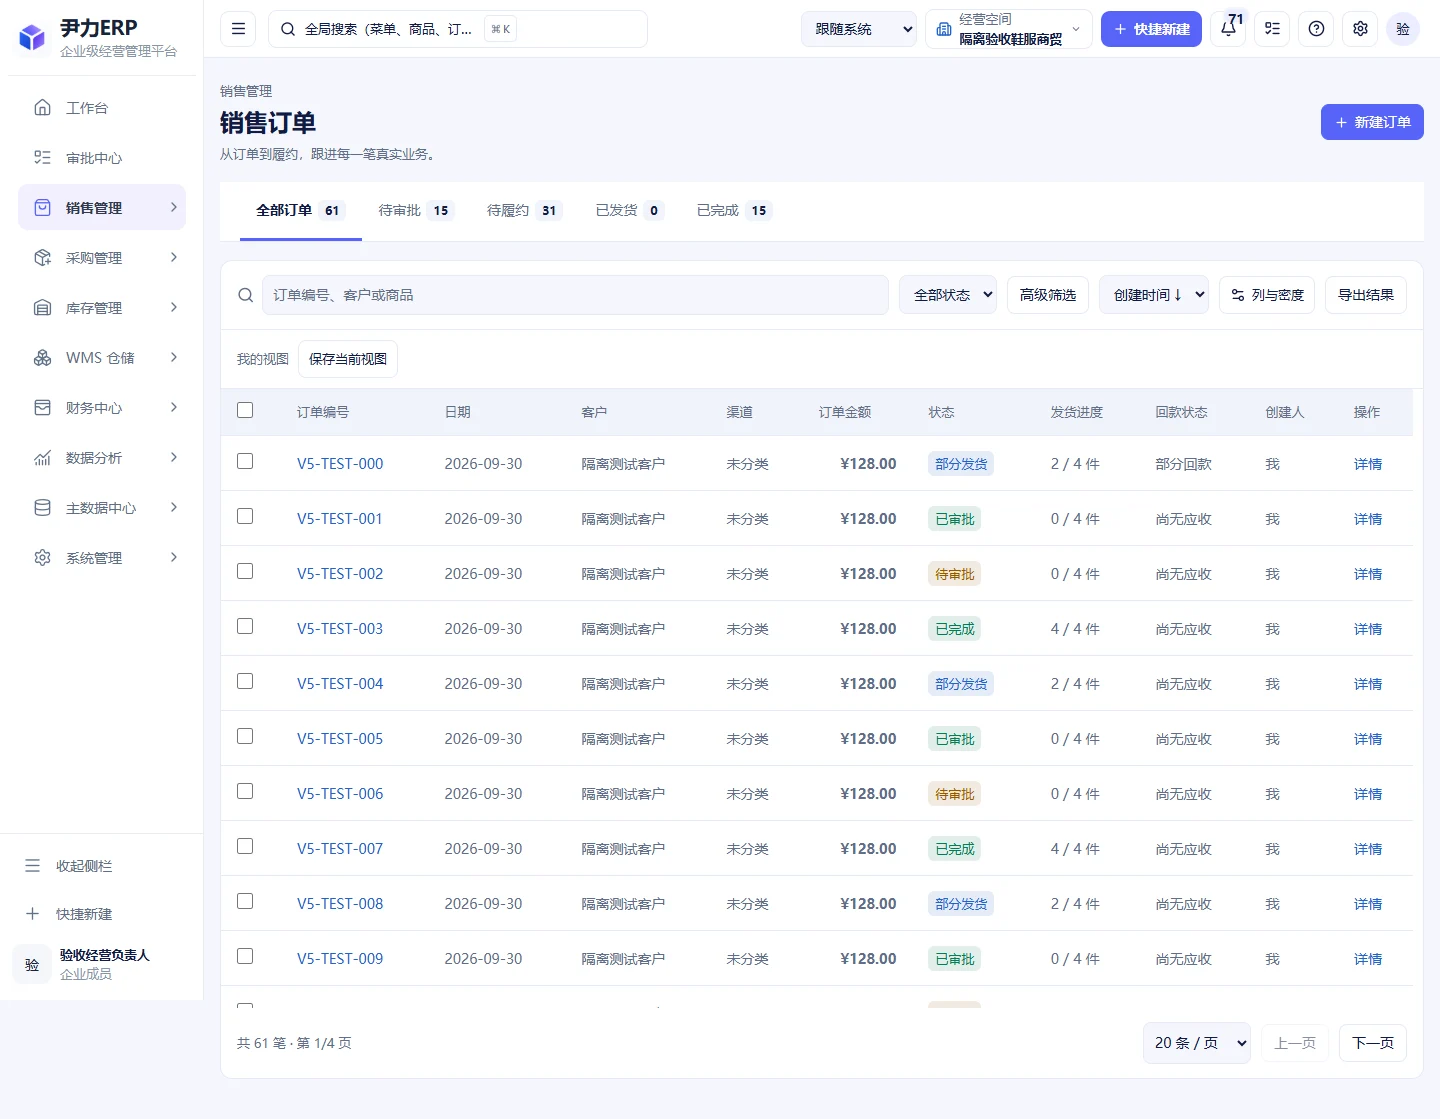Click the 数据分析 chart icon

[x=42, y=457]
